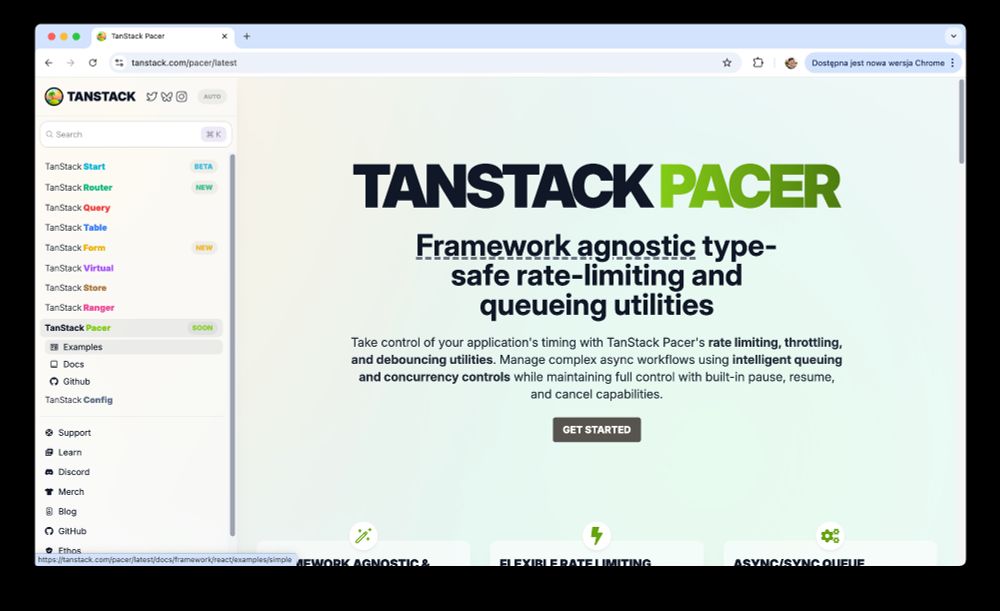
Task: Open TanStack Table in sidebar
Action: [131, 228]
